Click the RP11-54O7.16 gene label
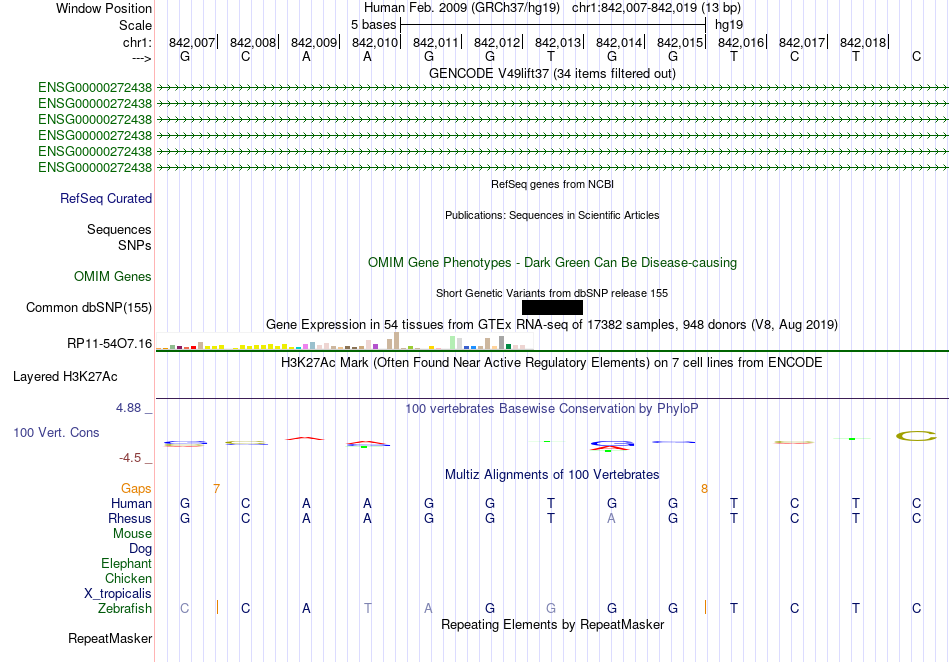 [x=110, y=343]
